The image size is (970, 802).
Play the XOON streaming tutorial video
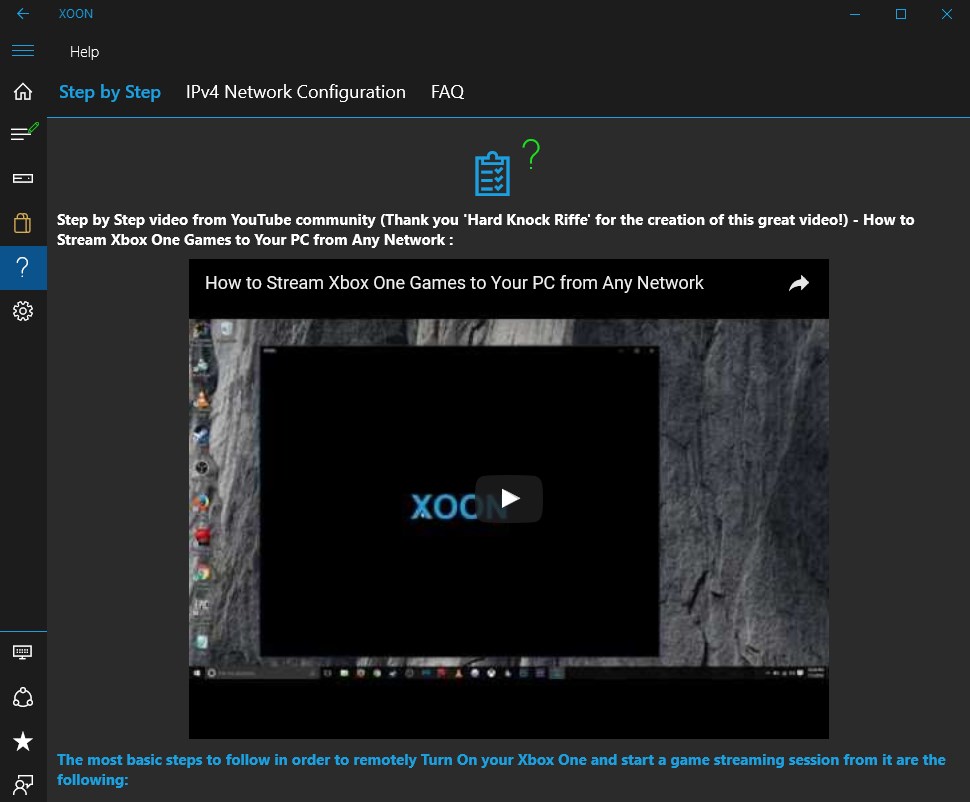pyautogui.click(x=509, y=499)
